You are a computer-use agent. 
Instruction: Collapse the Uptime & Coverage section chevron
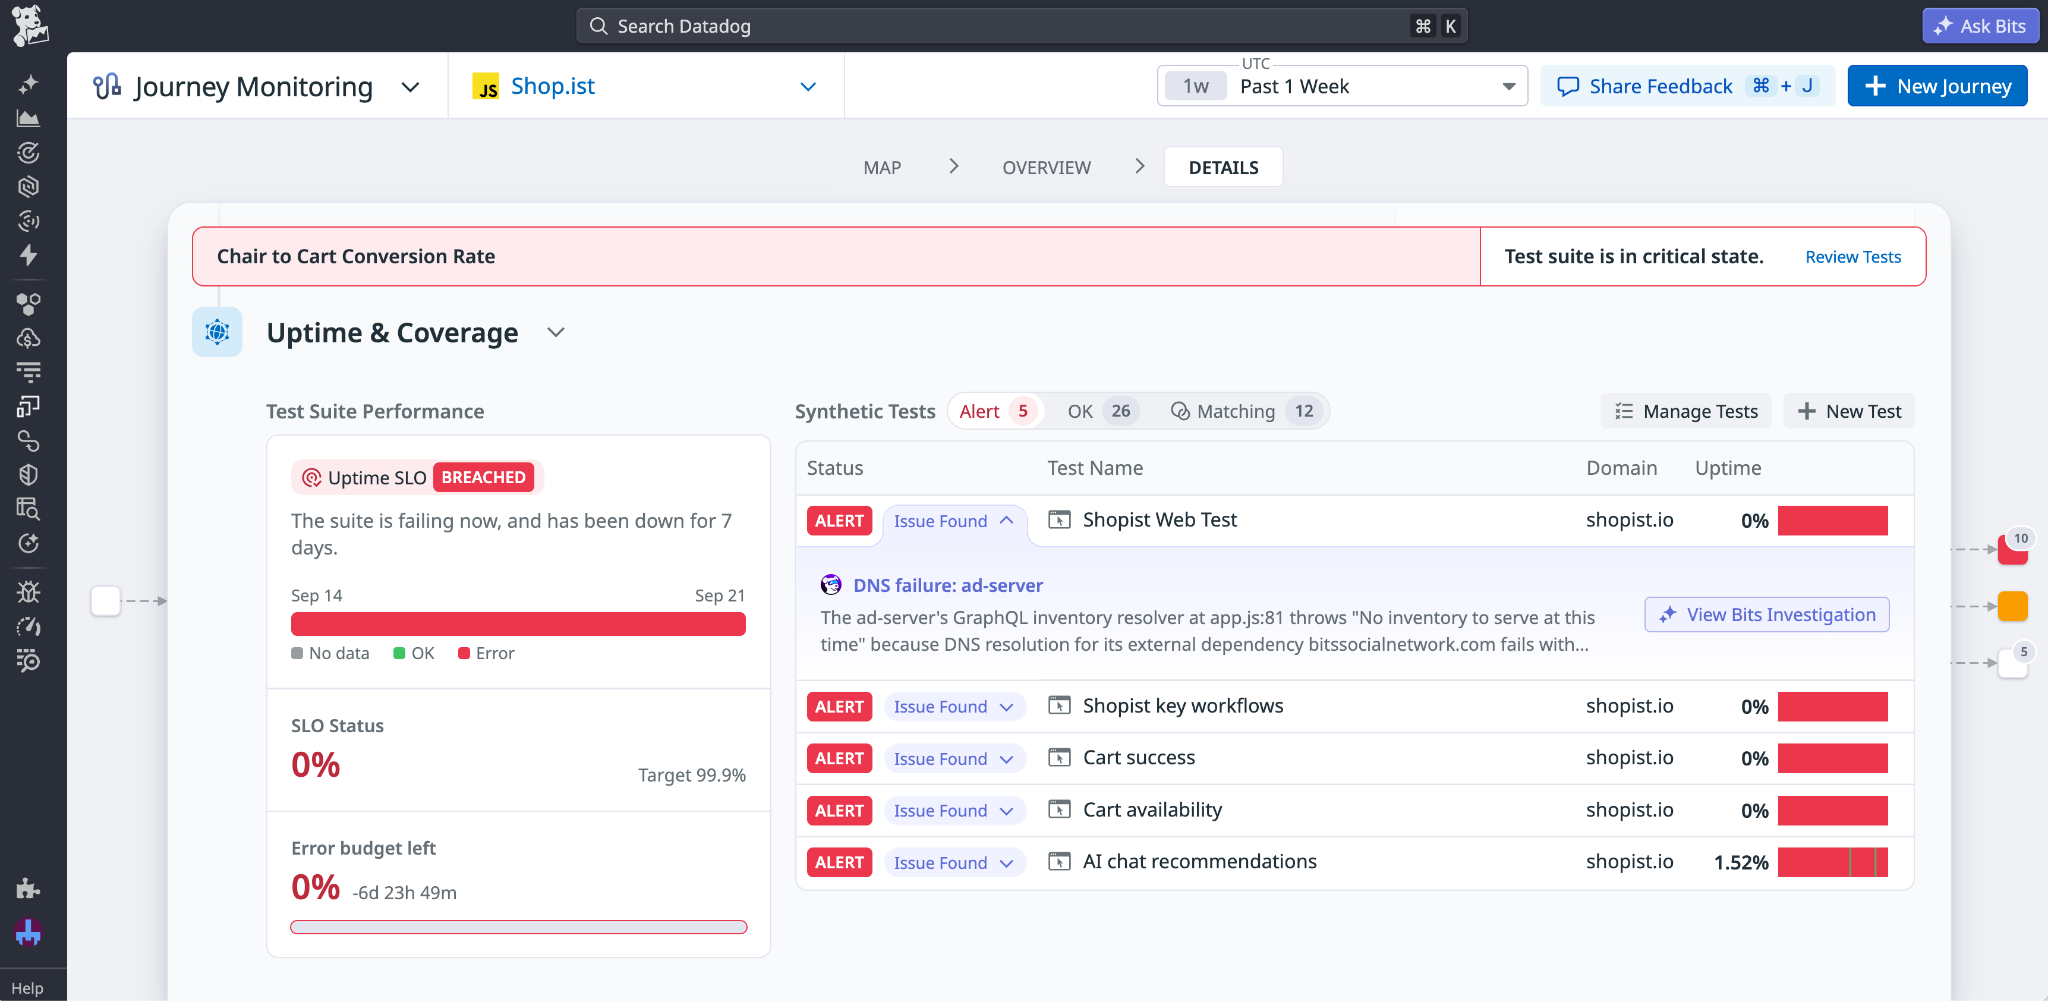pos(556,332)
